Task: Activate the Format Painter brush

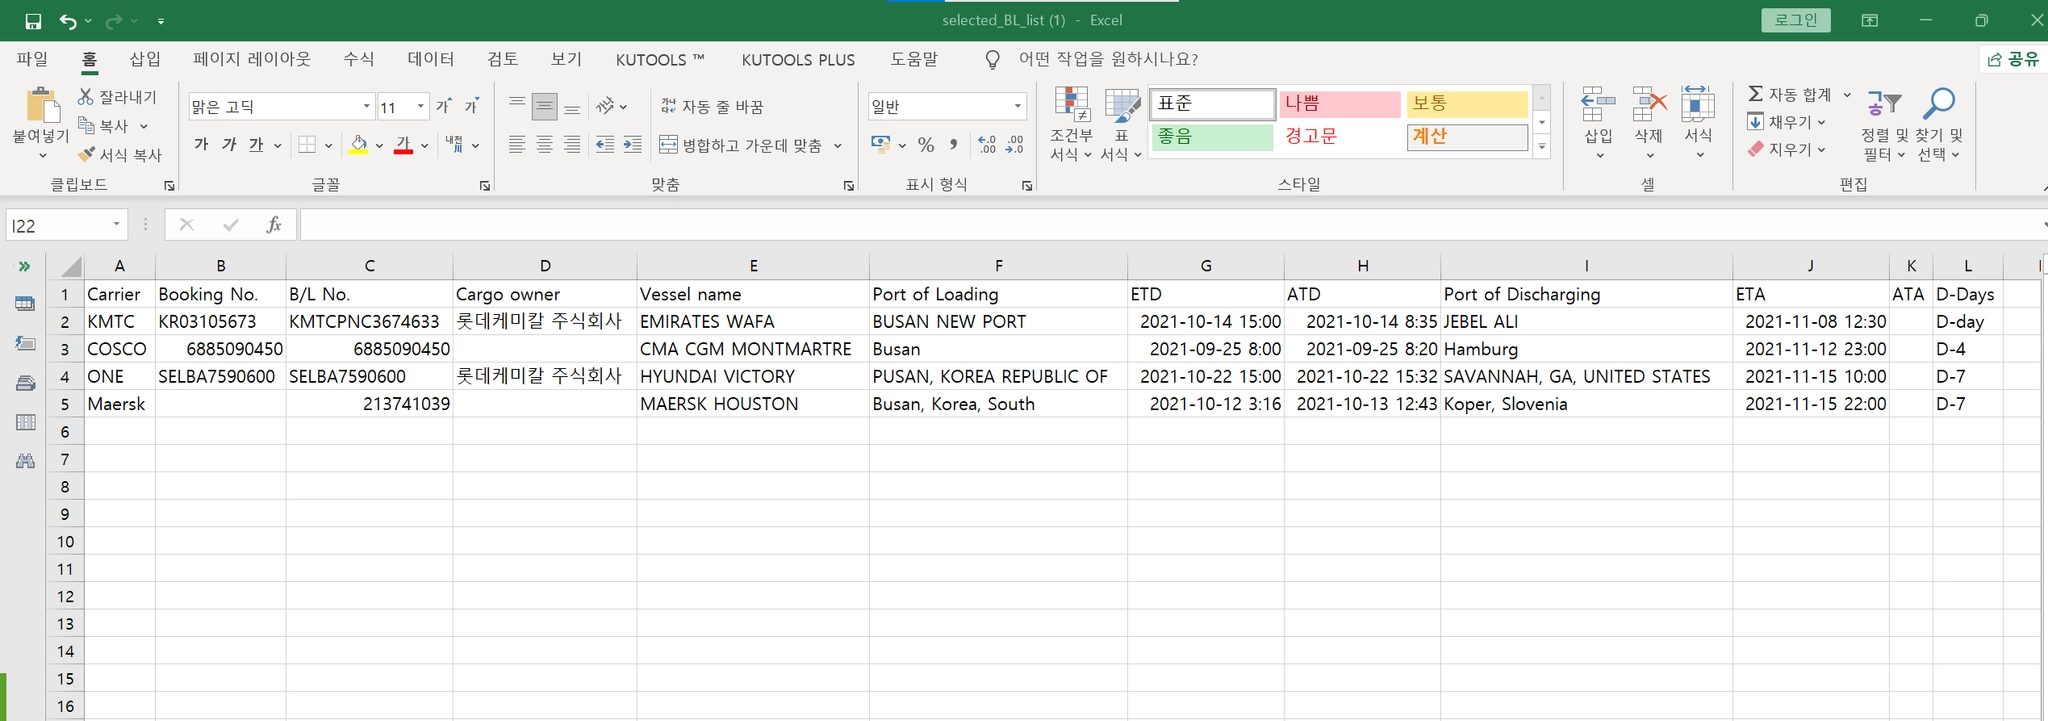Action: click(86, 155)
